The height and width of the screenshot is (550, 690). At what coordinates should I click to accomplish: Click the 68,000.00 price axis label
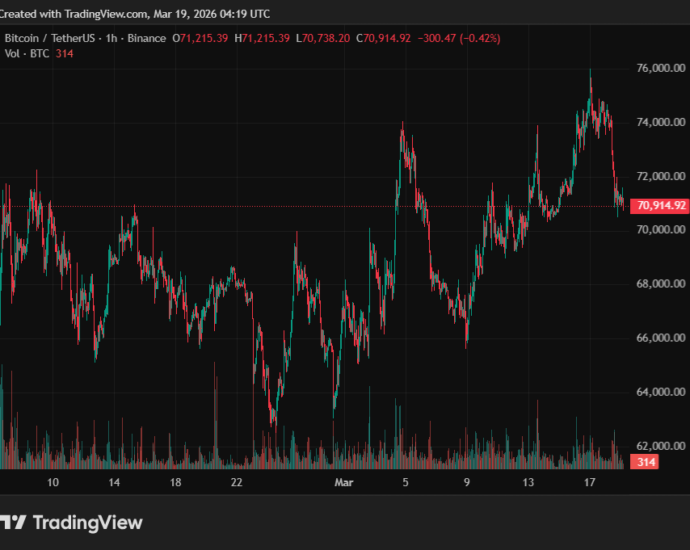pyautogui.click(x=660, y=284)
